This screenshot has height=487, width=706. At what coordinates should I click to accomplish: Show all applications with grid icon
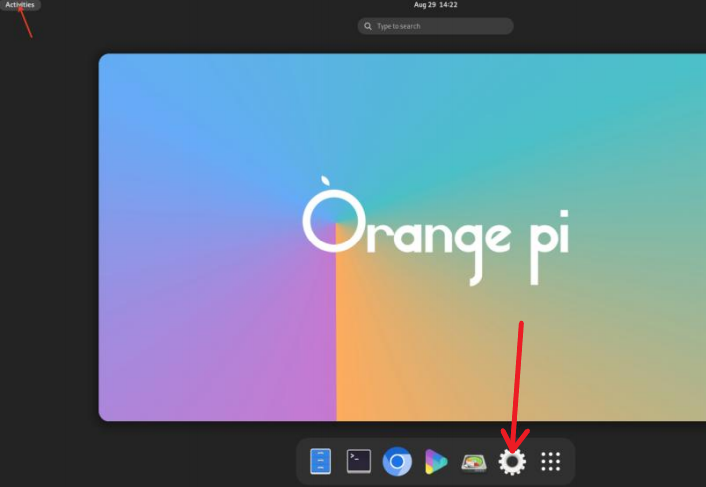[550, 461]
